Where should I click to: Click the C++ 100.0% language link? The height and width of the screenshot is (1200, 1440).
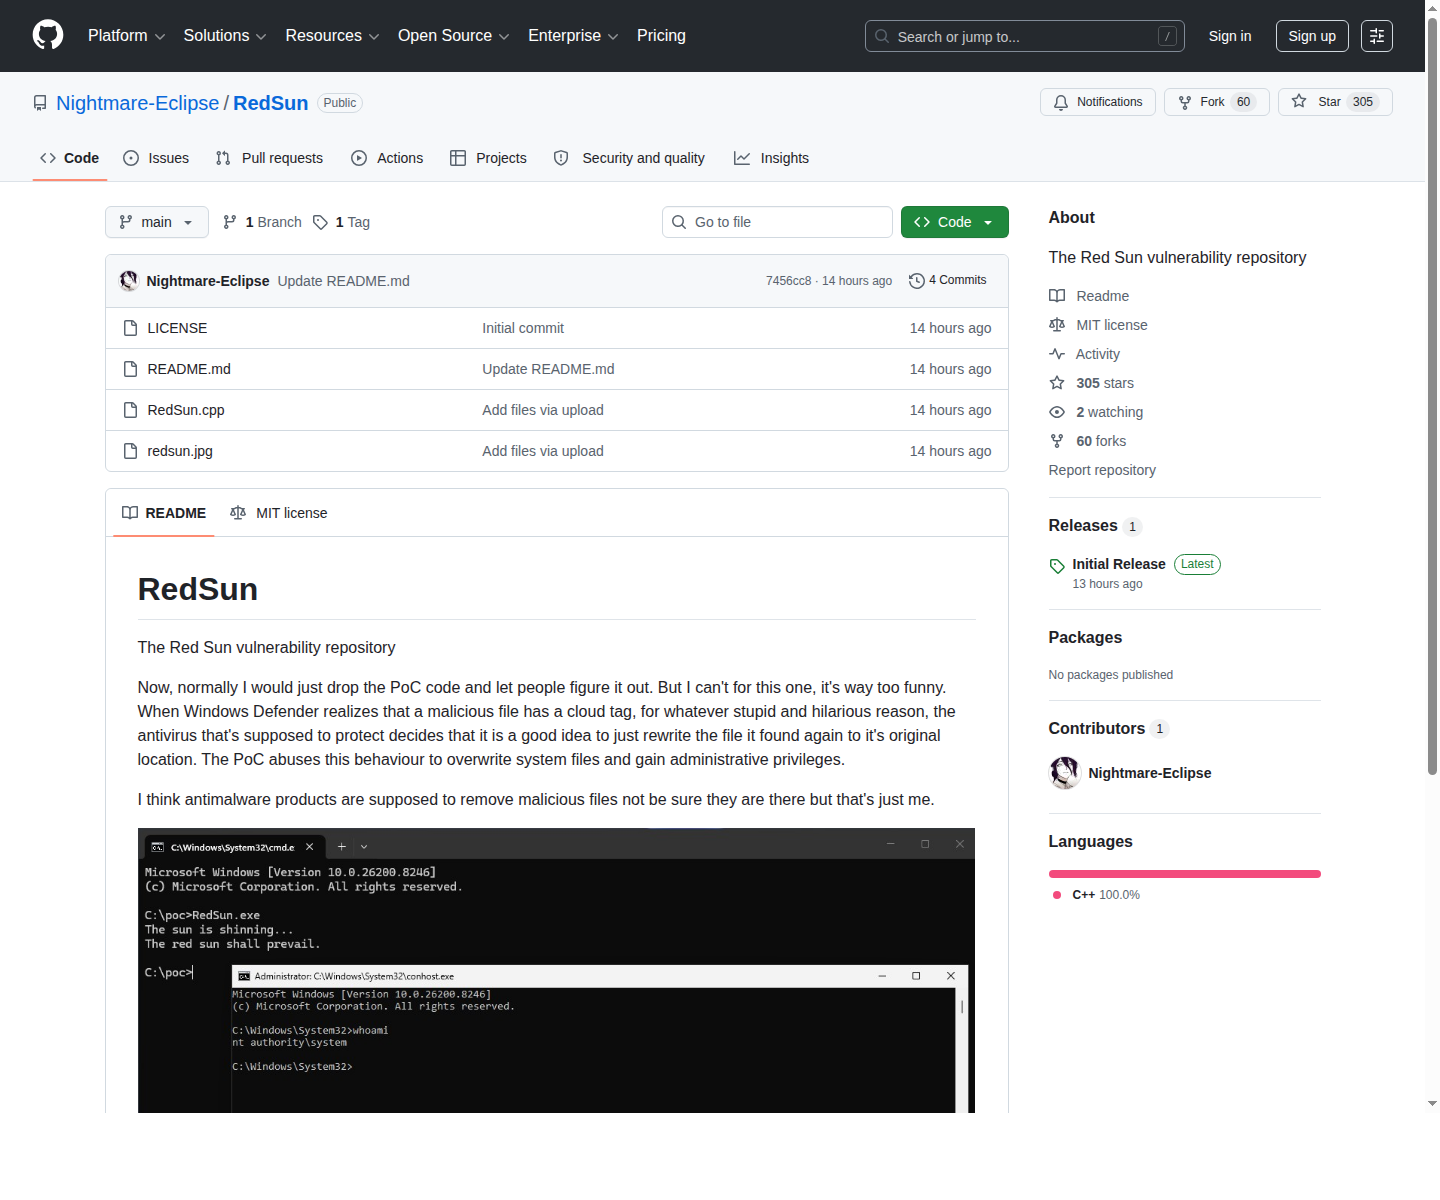pyautogui.click(x=1096, y=895)
